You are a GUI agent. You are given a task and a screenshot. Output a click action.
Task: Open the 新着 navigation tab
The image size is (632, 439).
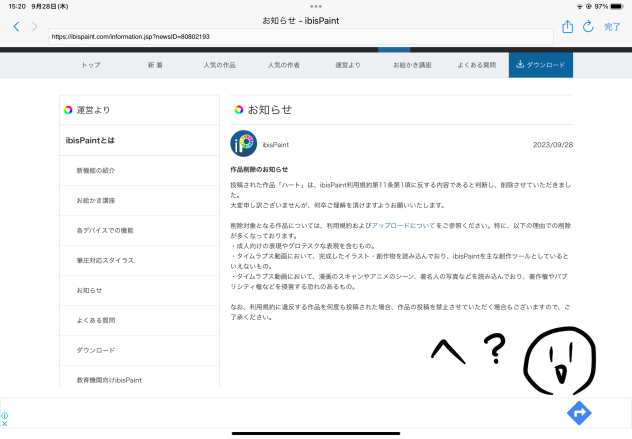pyautogui.click(x=155, y=65)
